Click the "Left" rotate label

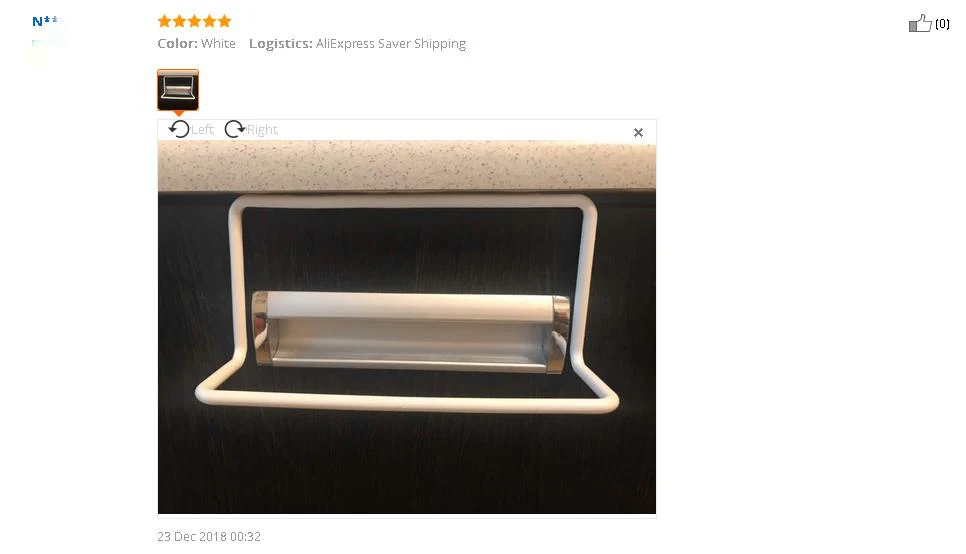coord(202,129)
